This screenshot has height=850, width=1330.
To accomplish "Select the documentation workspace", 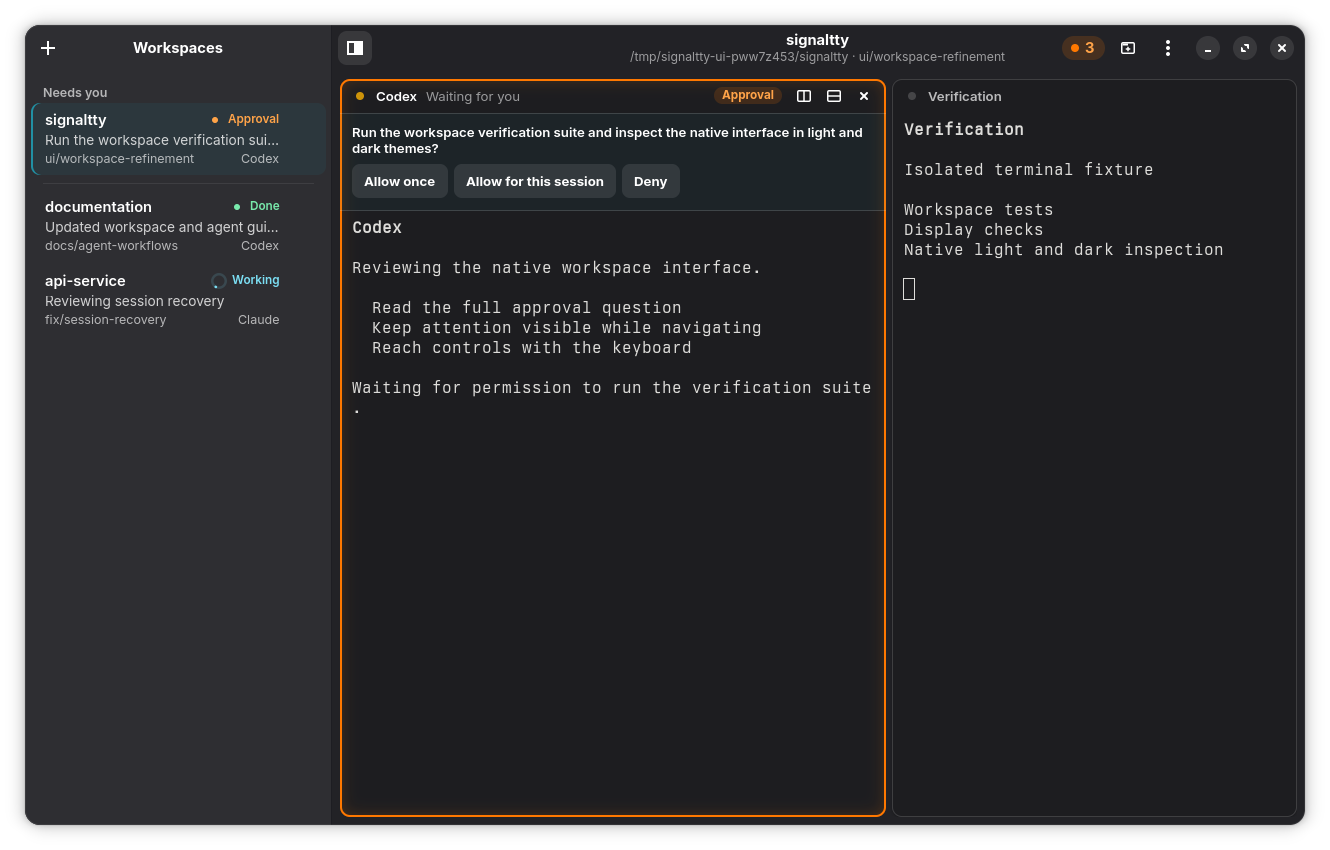I will (x=179, y=226).
